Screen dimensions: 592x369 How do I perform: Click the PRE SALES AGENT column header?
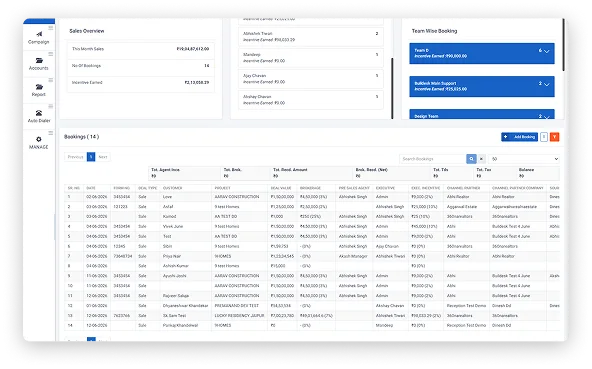(354, 188)
